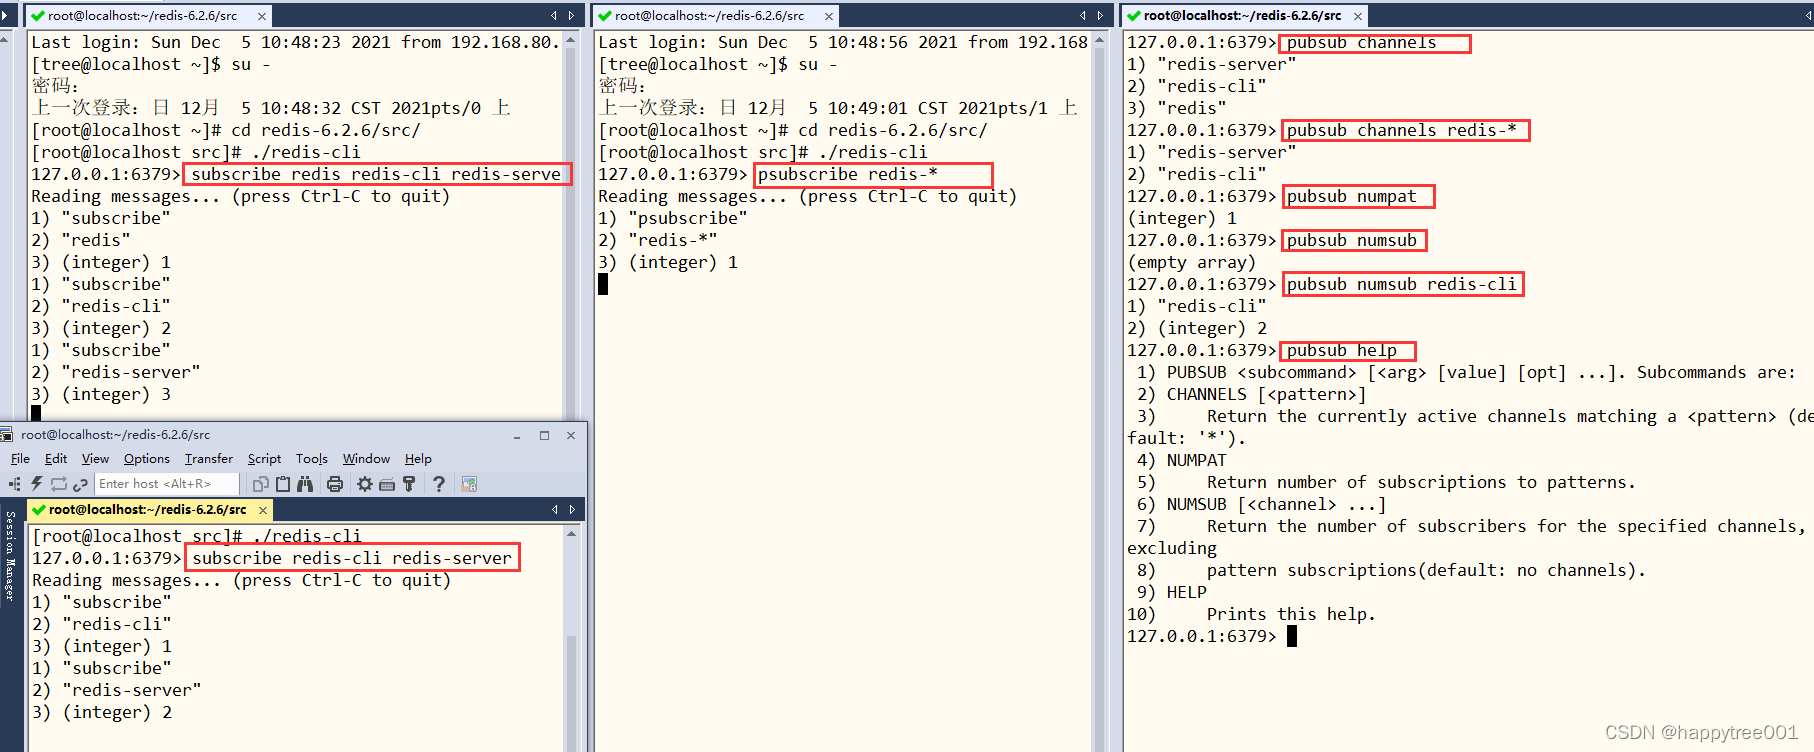
Task: Open the Options menu
Action: pos(146,459)
